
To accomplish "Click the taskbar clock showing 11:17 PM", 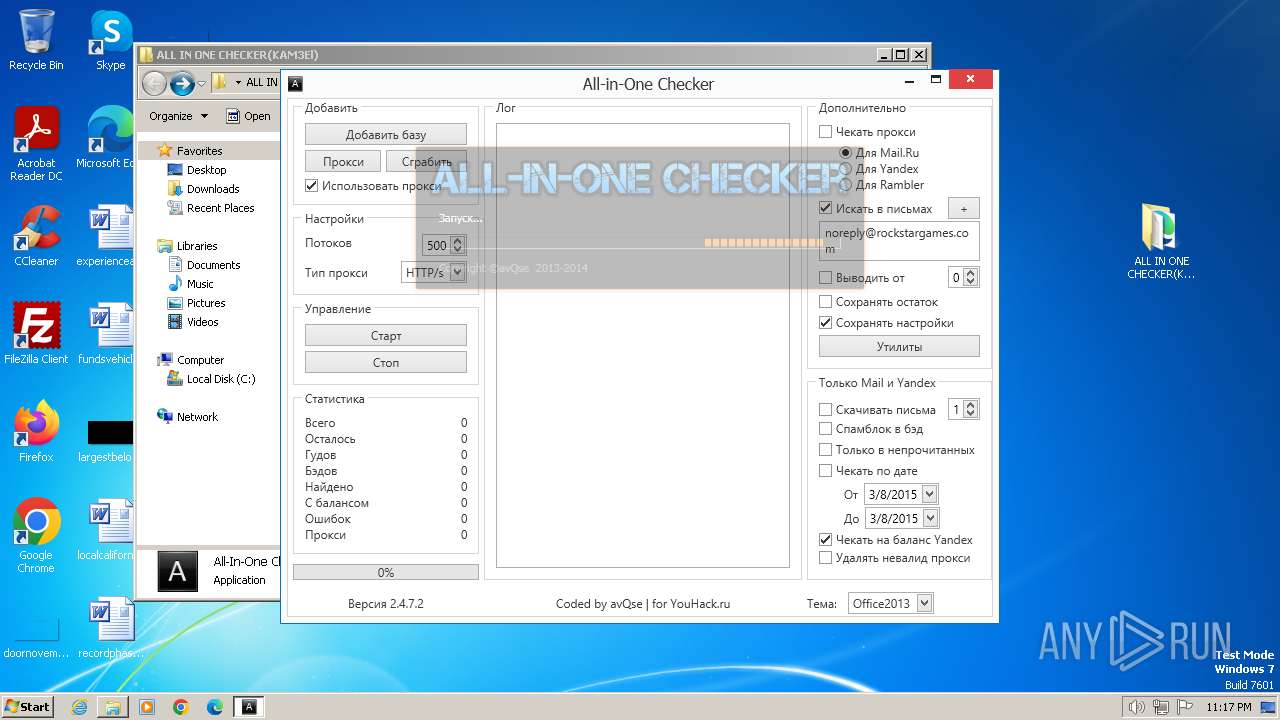I will click(1228, 707).
